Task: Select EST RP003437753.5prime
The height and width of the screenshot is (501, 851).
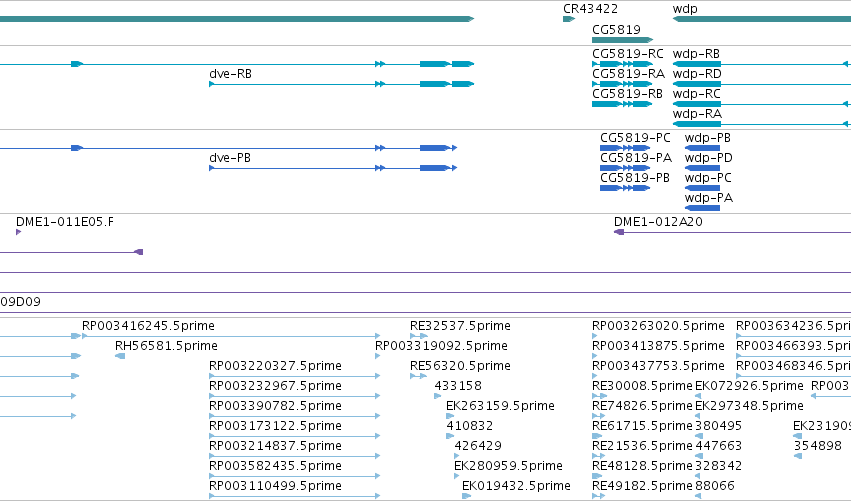Action: click(x=658, y=366)
